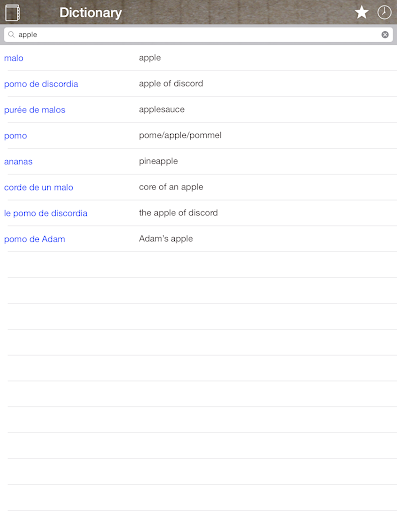Tap the pineapple translation text
Screen dimensions: 397x512
coord(158,161)
